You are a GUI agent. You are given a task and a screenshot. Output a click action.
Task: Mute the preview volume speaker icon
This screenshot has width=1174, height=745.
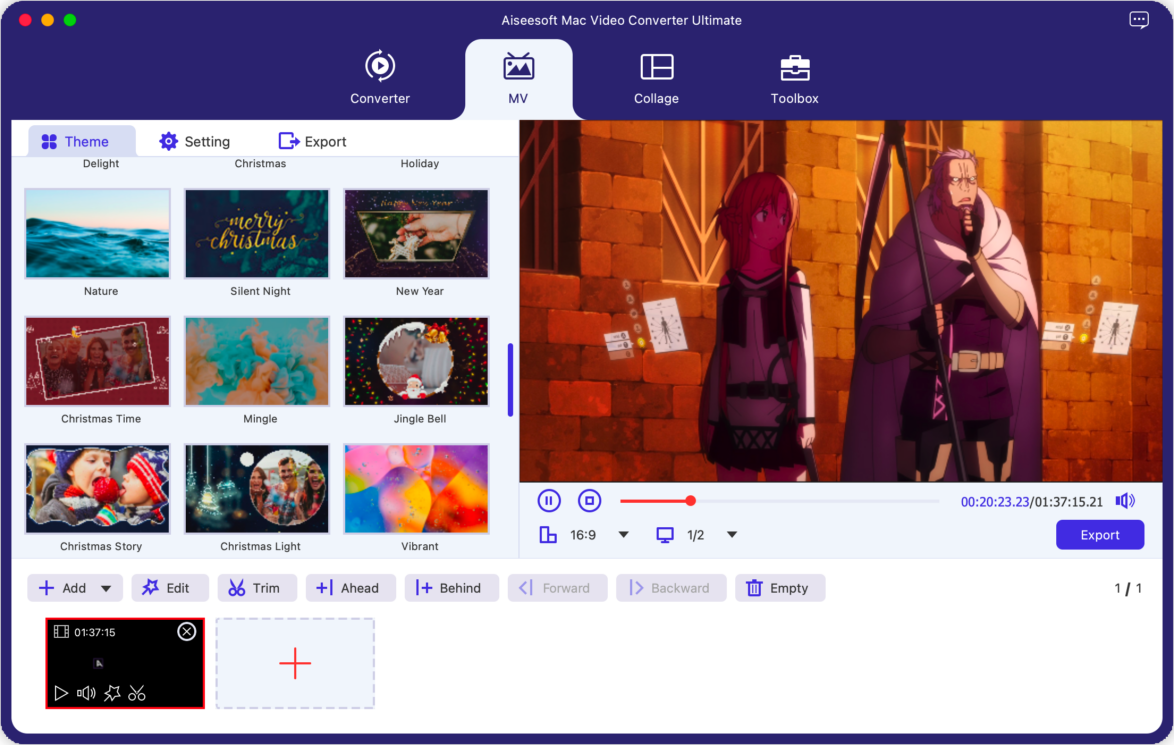(1125, 501)
